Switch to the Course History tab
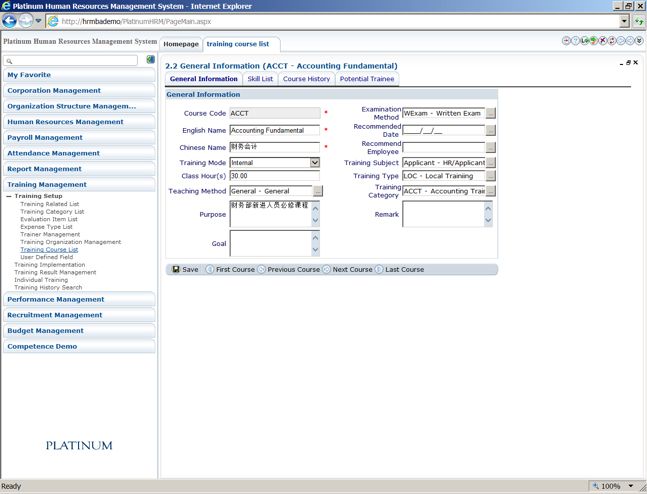This screenshot has width=647, height=494. [306, 79]
